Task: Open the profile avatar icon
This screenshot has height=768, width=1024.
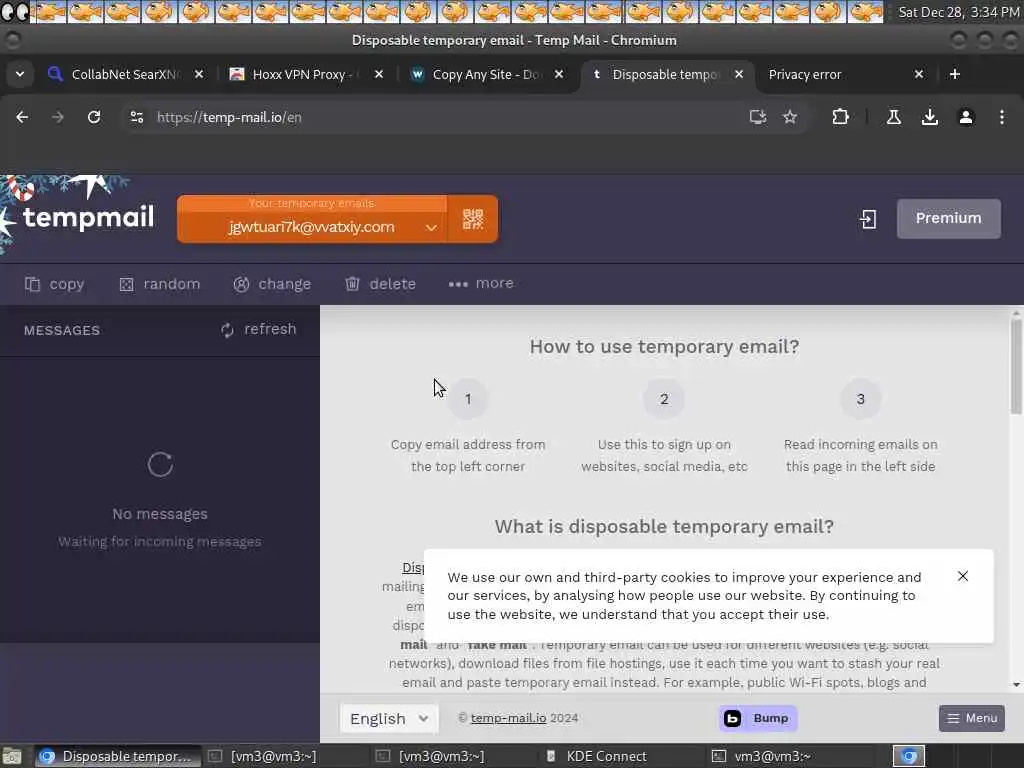Action: point(966,117)
